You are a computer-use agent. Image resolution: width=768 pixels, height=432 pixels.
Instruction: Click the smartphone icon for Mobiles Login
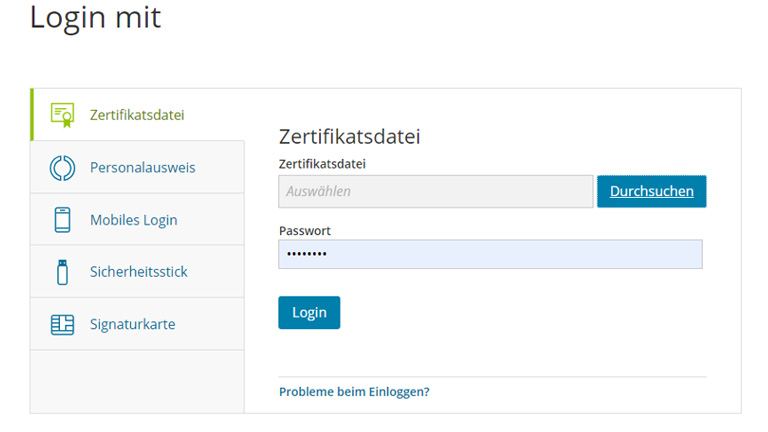[x=62, y=220]
